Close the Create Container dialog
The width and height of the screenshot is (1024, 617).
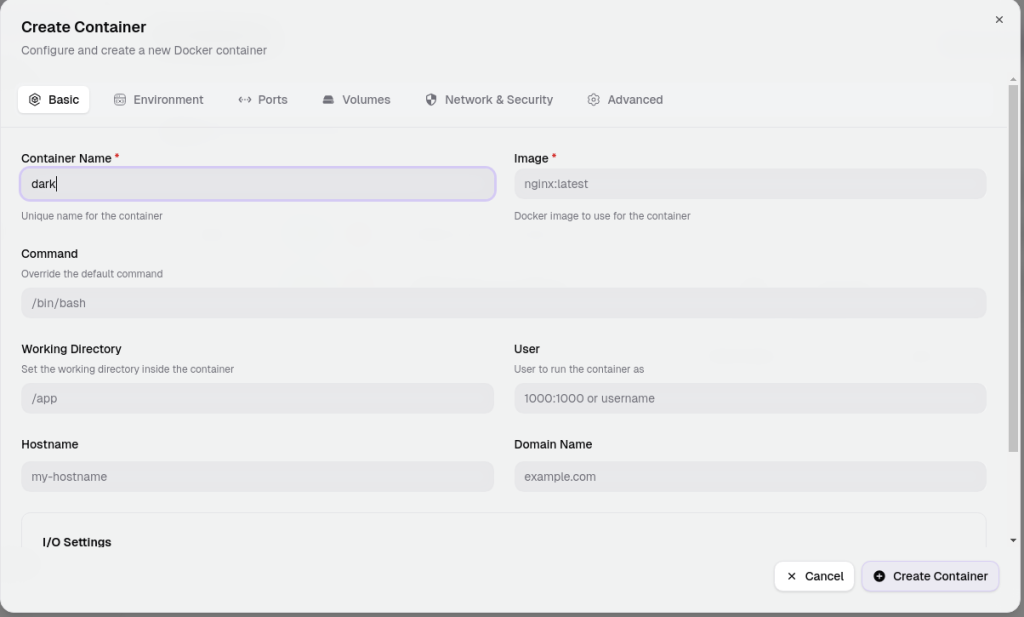click(x=999, y=20)
